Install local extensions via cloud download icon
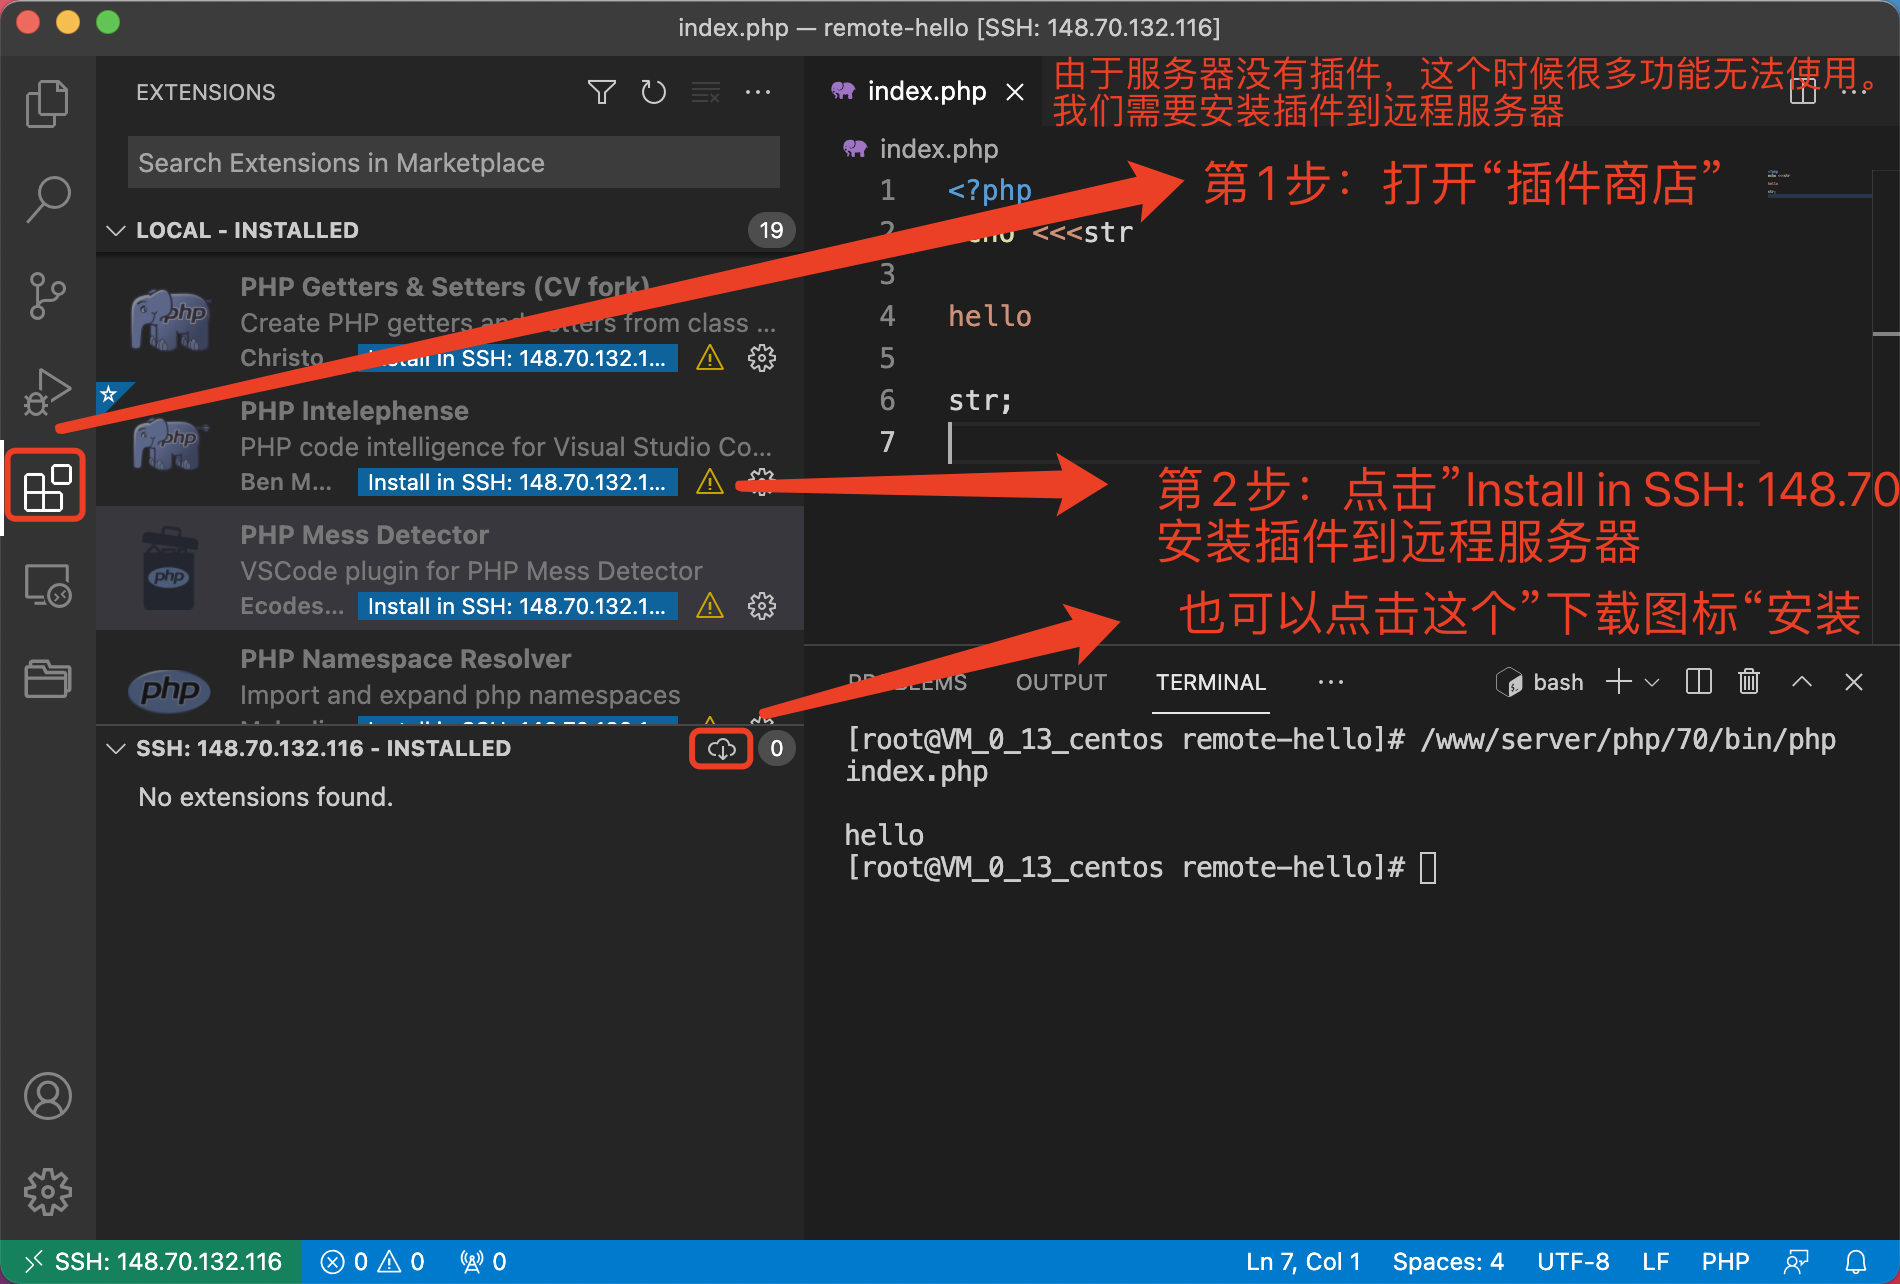This screenshot has height=1284, width=1900. (721, 749)
